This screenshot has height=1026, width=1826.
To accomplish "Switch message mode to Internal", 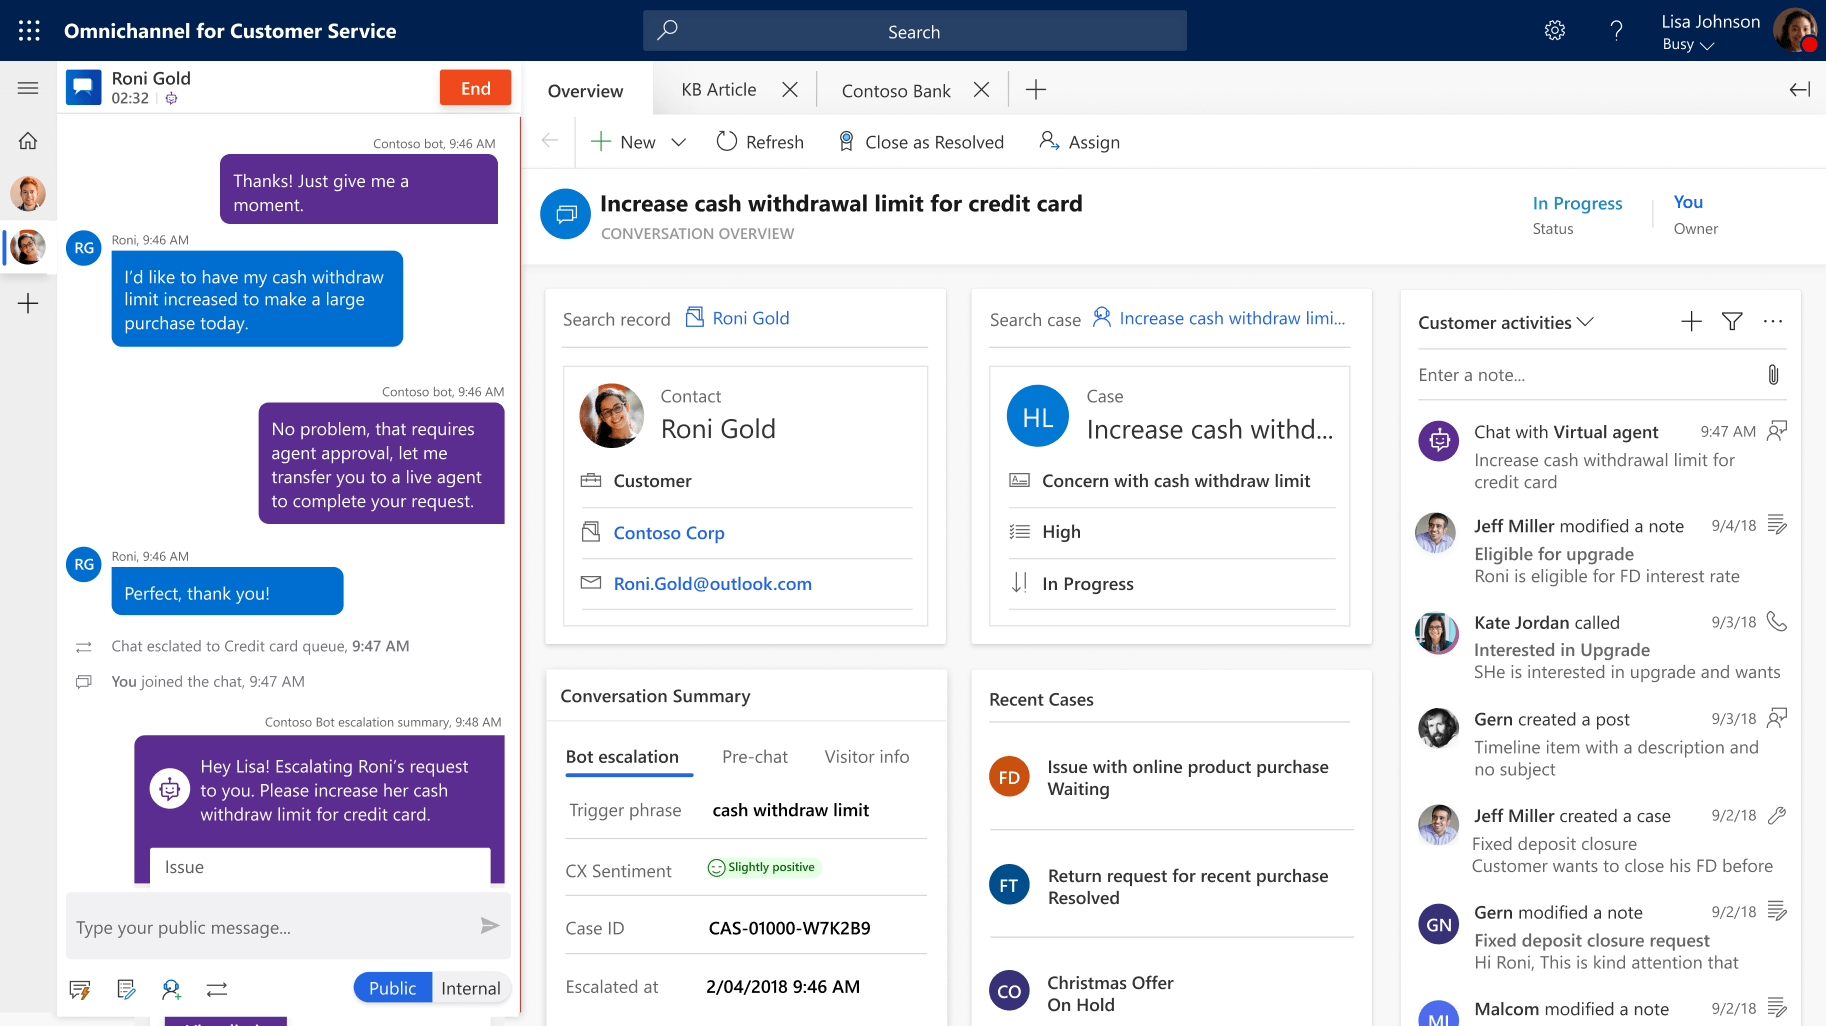I will [x=470, y=987].
